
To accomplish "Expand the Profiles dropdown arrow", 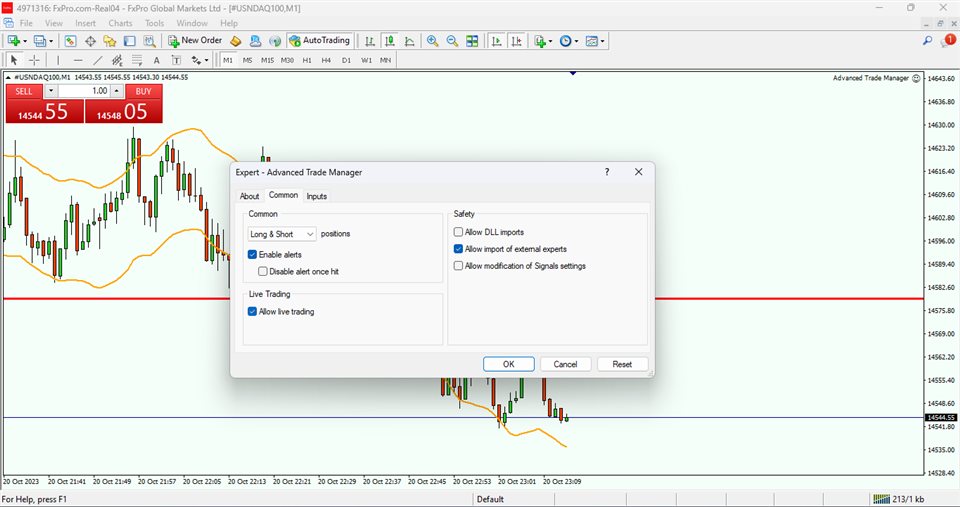I will [x=51, y=41].
